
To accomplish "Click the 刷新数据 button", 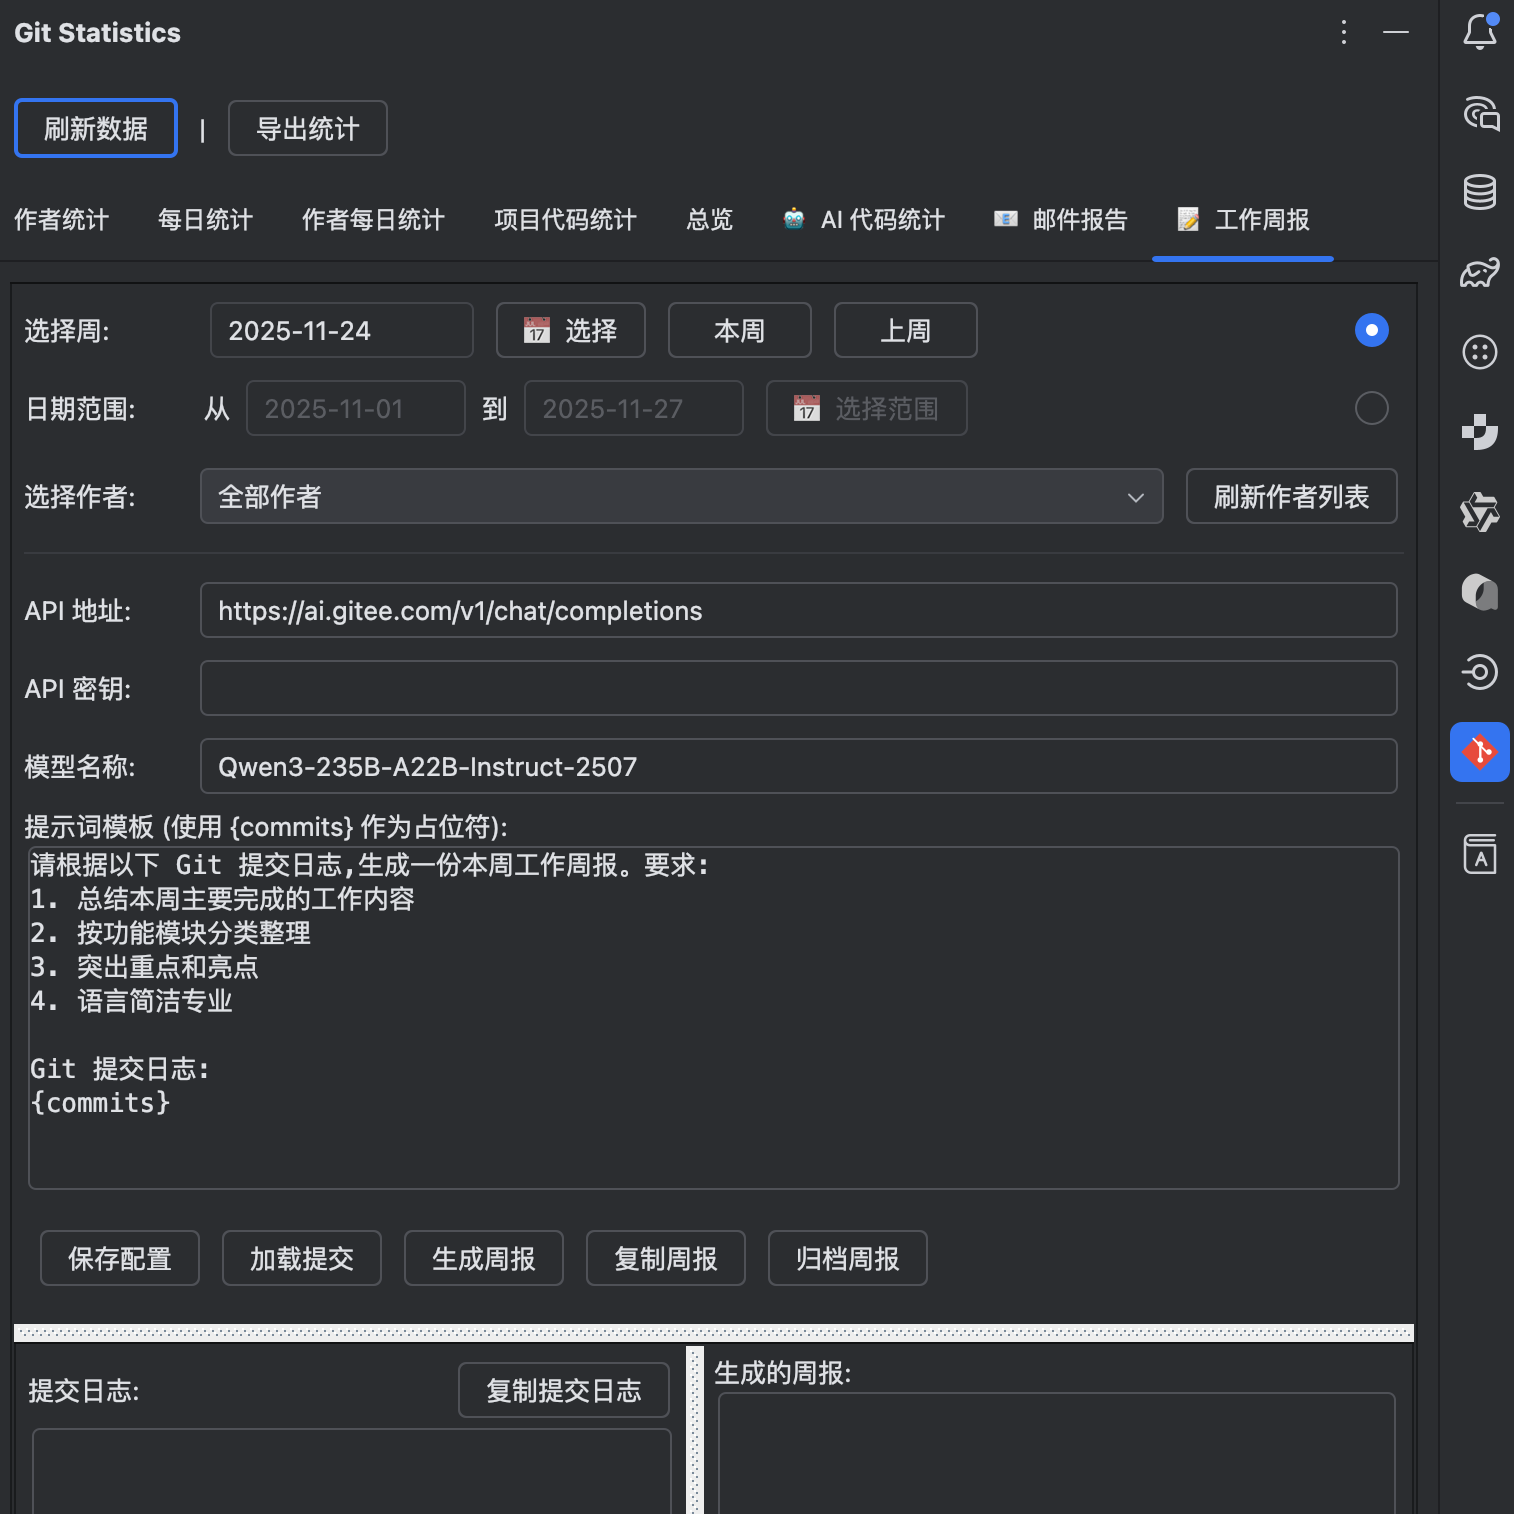I will [96, 128].
